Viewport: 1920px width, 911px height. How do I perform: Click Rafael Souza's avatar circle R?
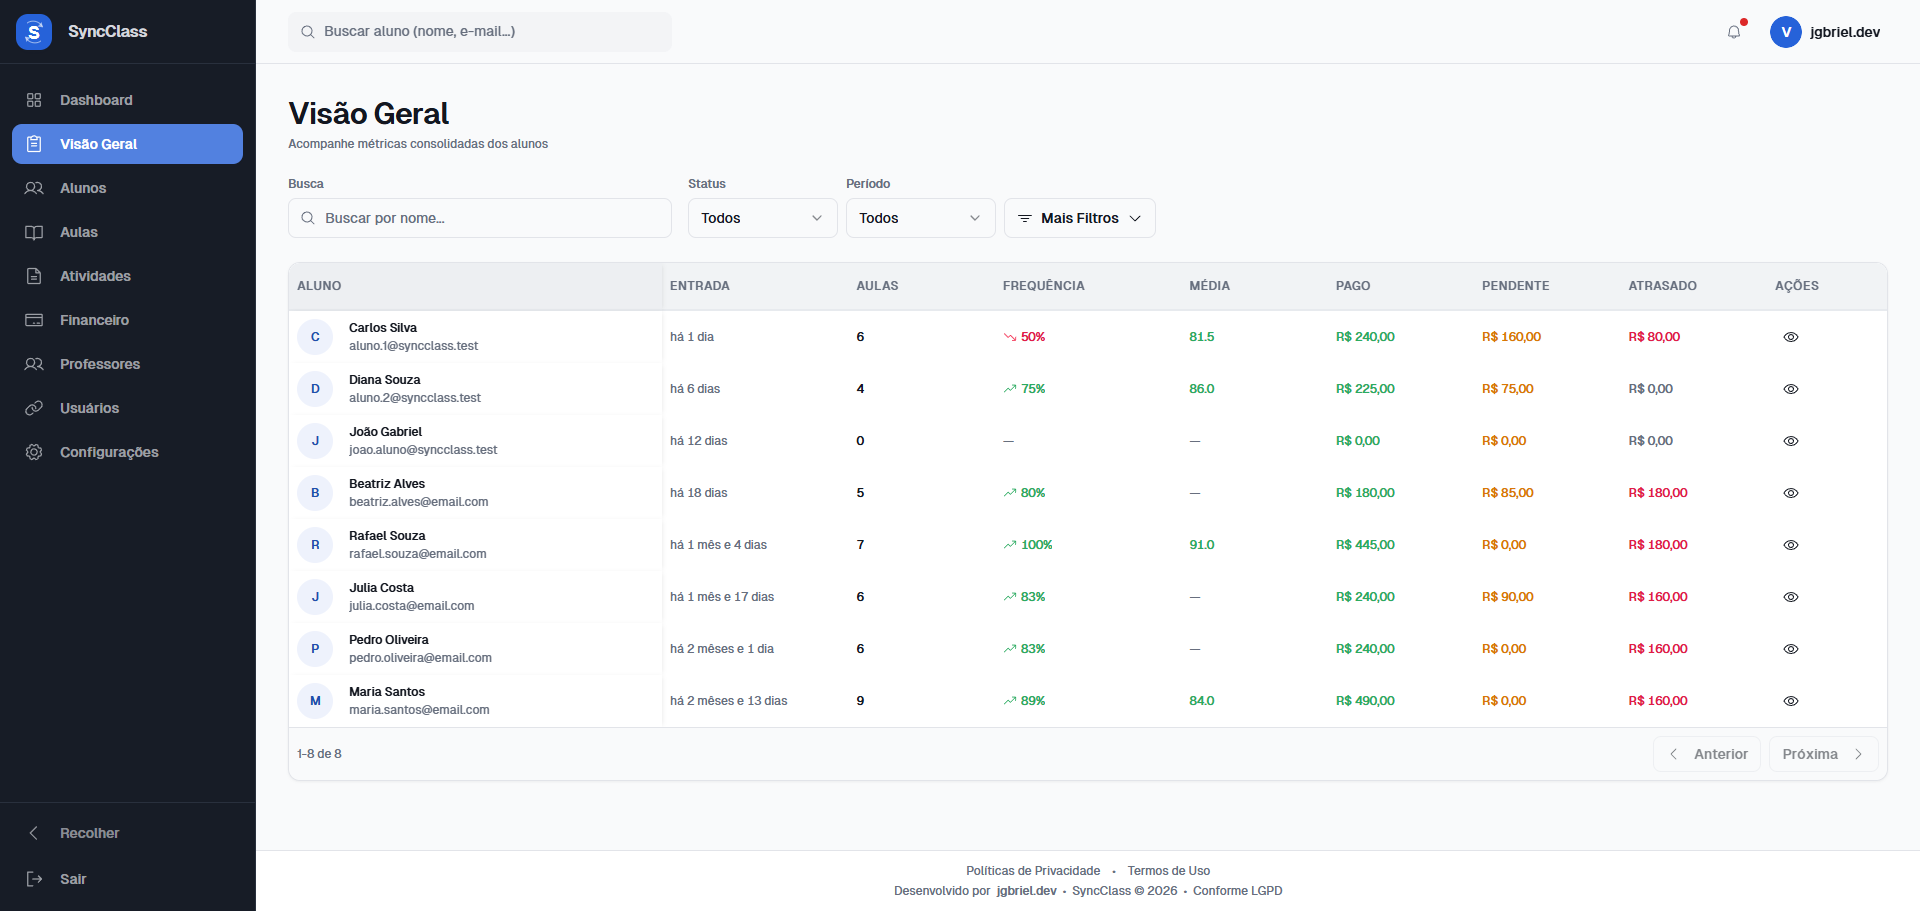pyautogui.click(x=315, y=545)
